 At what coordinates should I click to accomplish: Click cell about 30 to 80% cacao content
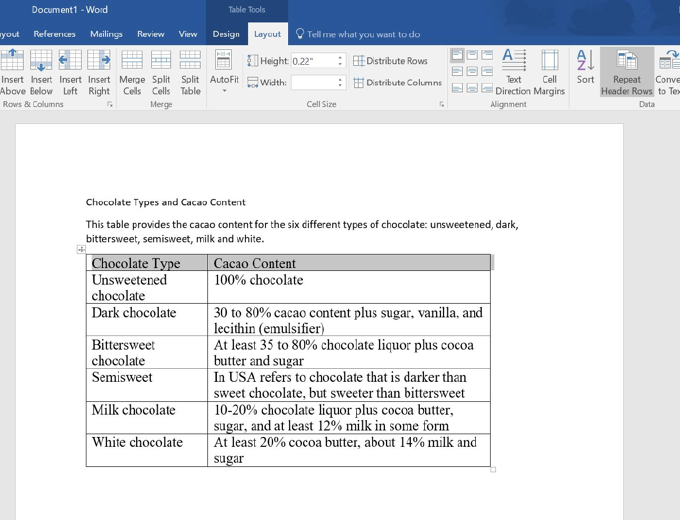pyautogui.click(x=349, y=320)
